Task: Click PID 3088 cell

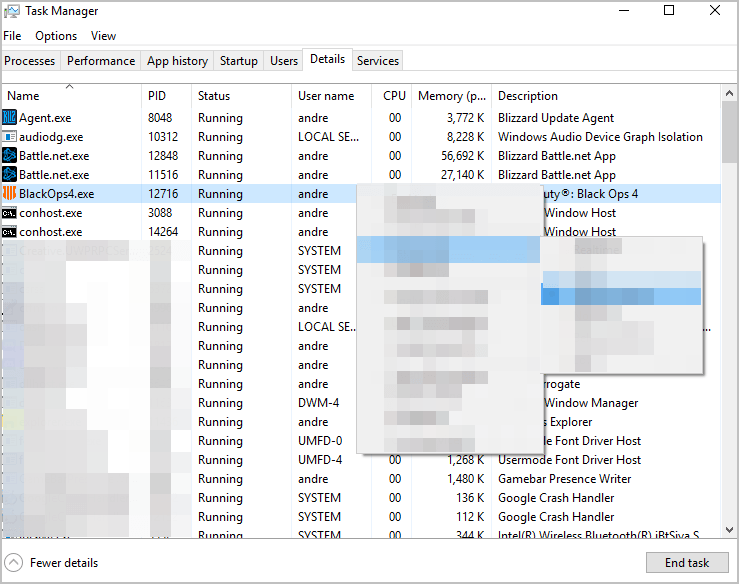Action: point(160,213)
